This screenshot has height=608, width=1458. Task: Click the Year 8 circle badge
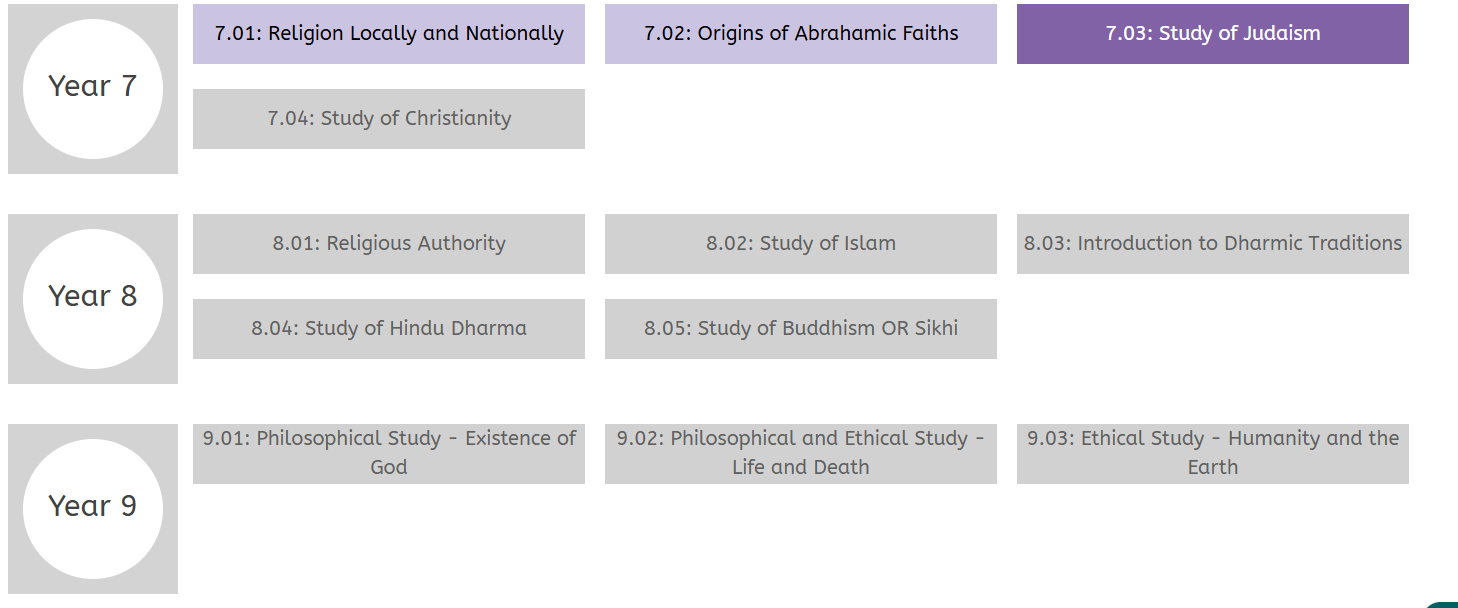coord(93,299)
